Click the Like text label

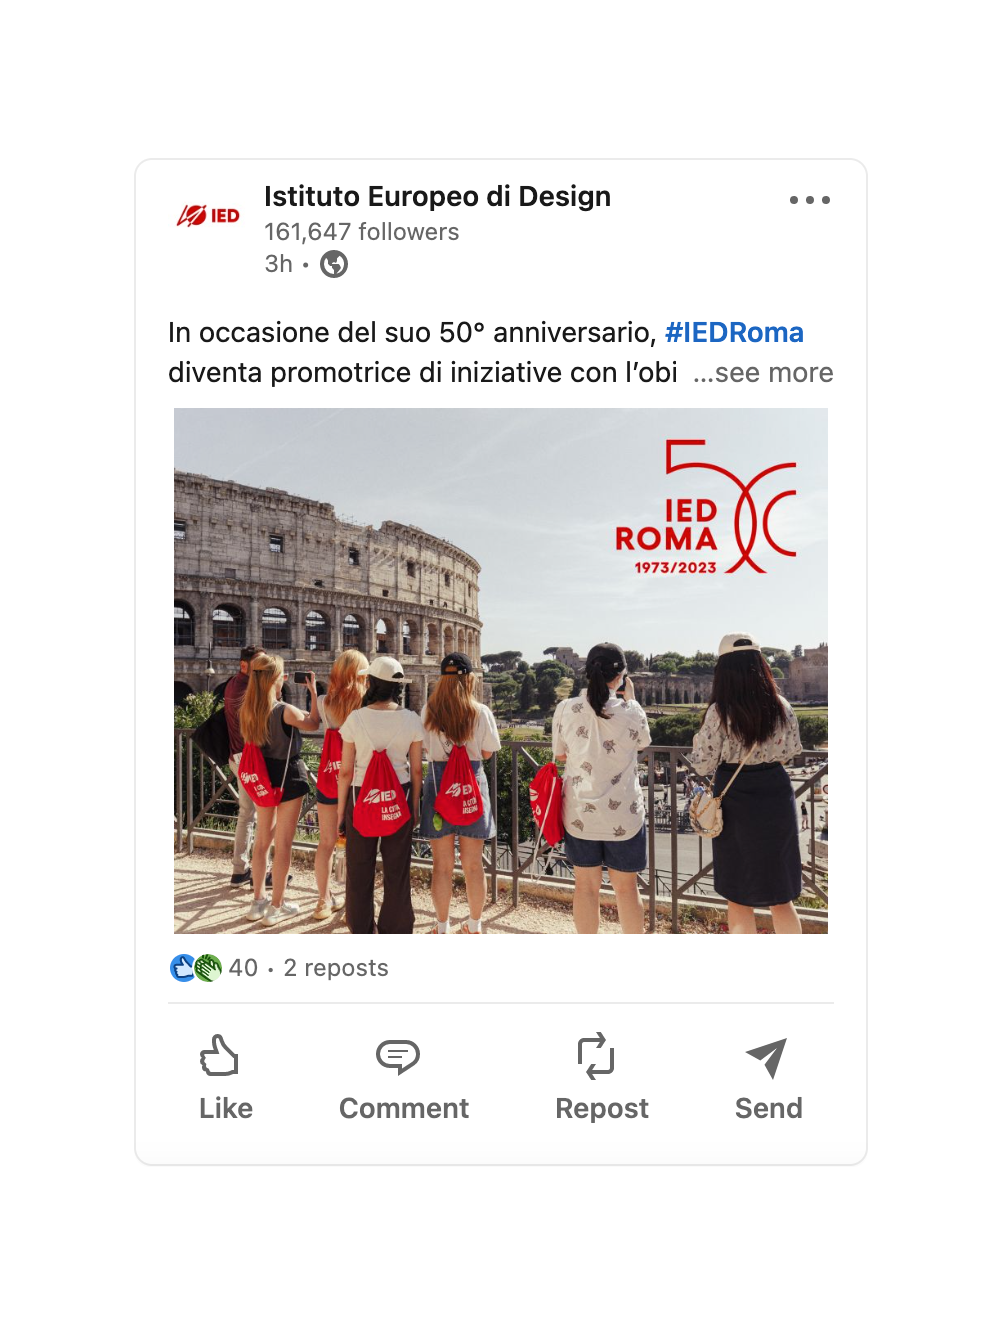226,1108
